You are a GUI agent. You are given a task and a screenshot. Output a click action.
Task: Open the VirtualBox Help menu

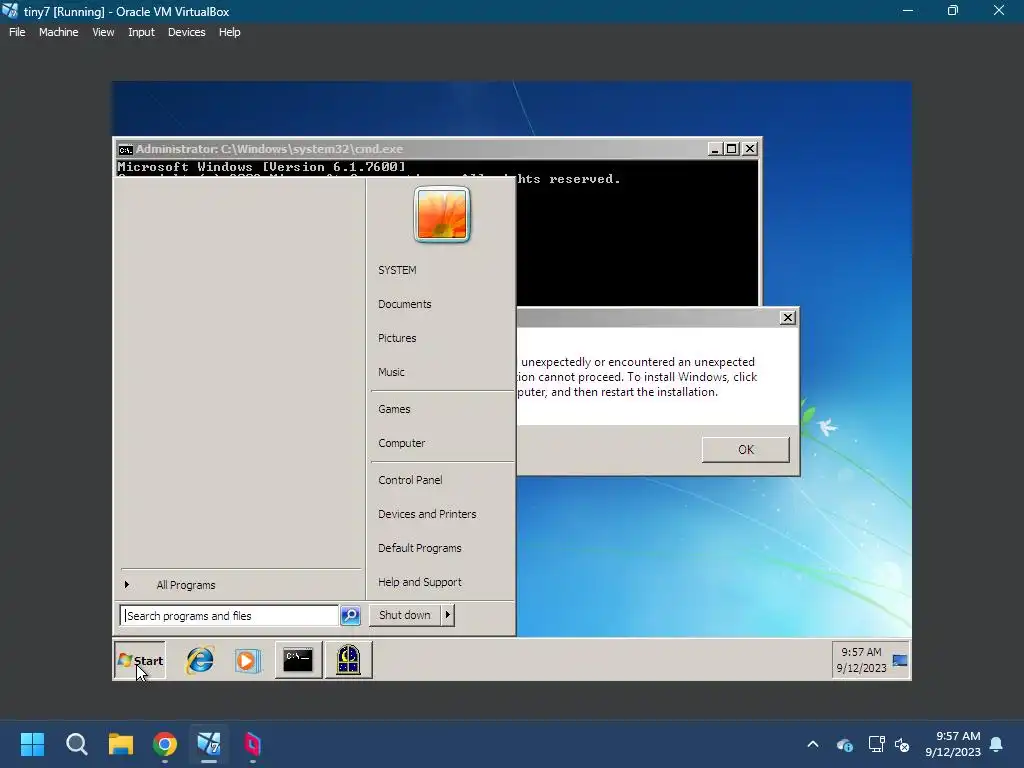coord(229,32)
